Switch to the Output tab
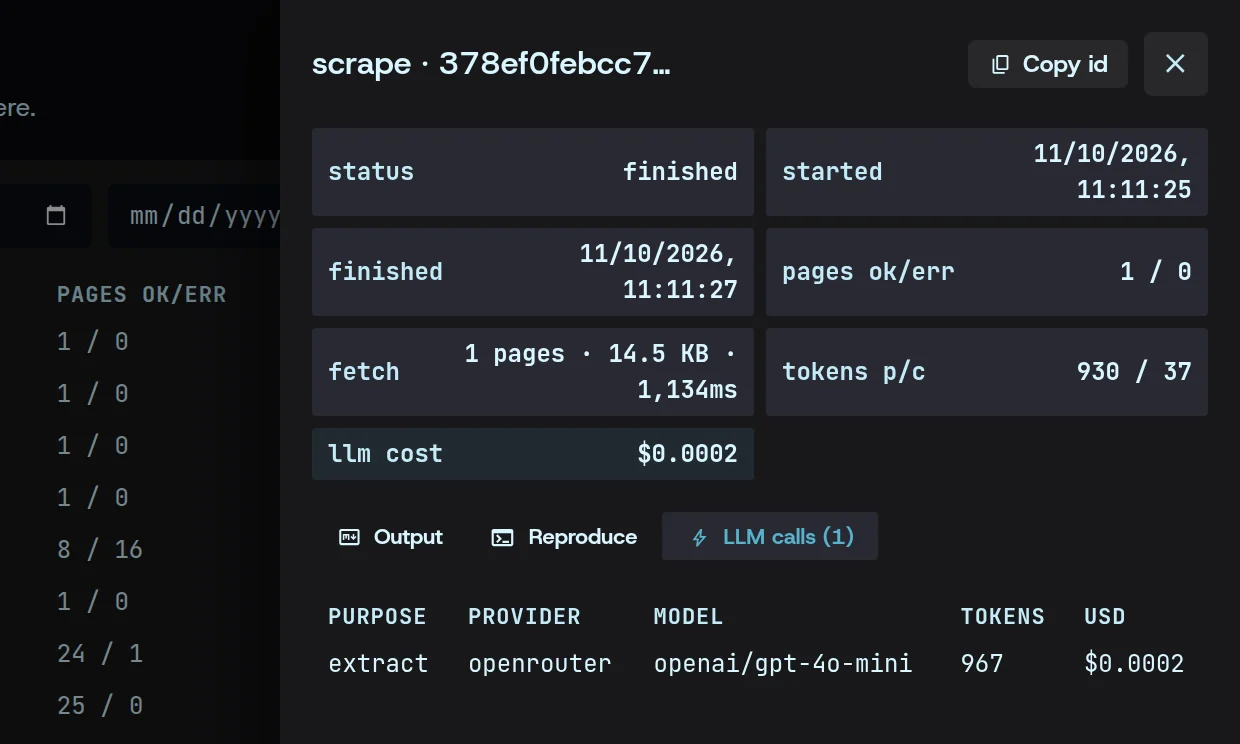Screen dimensions: 1240x744 click(x=391, y=537)
